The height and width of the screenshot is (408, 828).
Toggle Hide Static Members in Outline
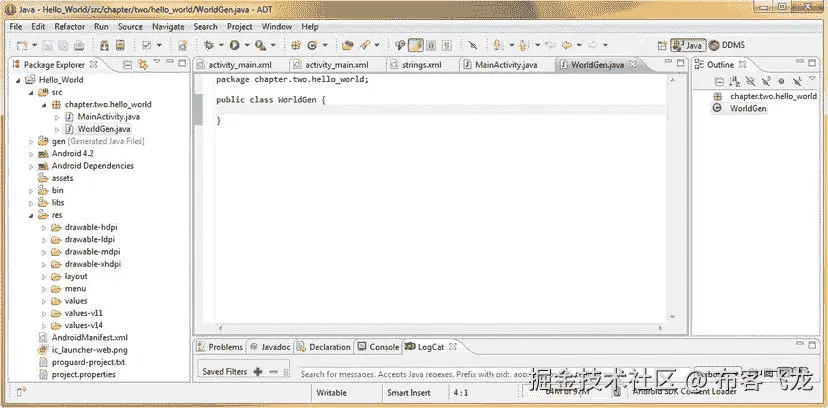coord(766,81)
